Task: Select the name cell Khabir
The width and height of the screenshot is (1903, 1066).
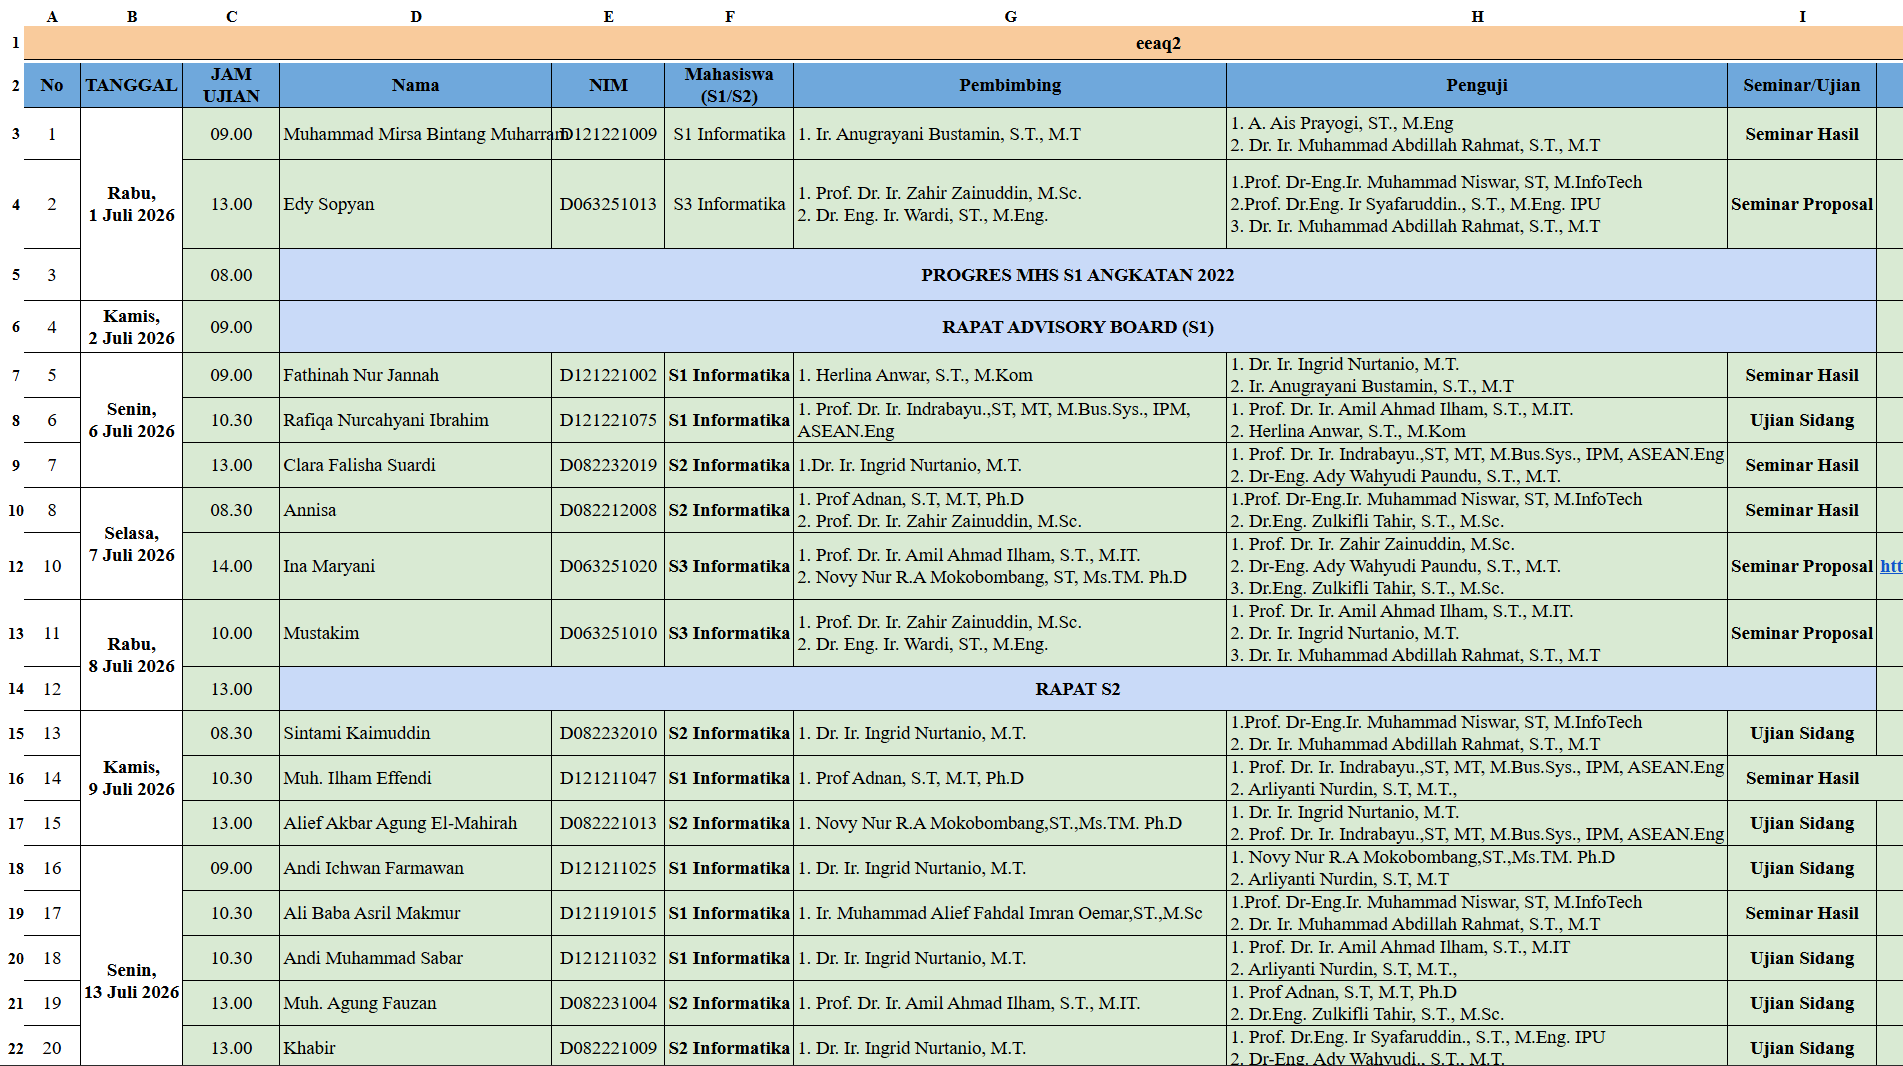Action: 416,1048
